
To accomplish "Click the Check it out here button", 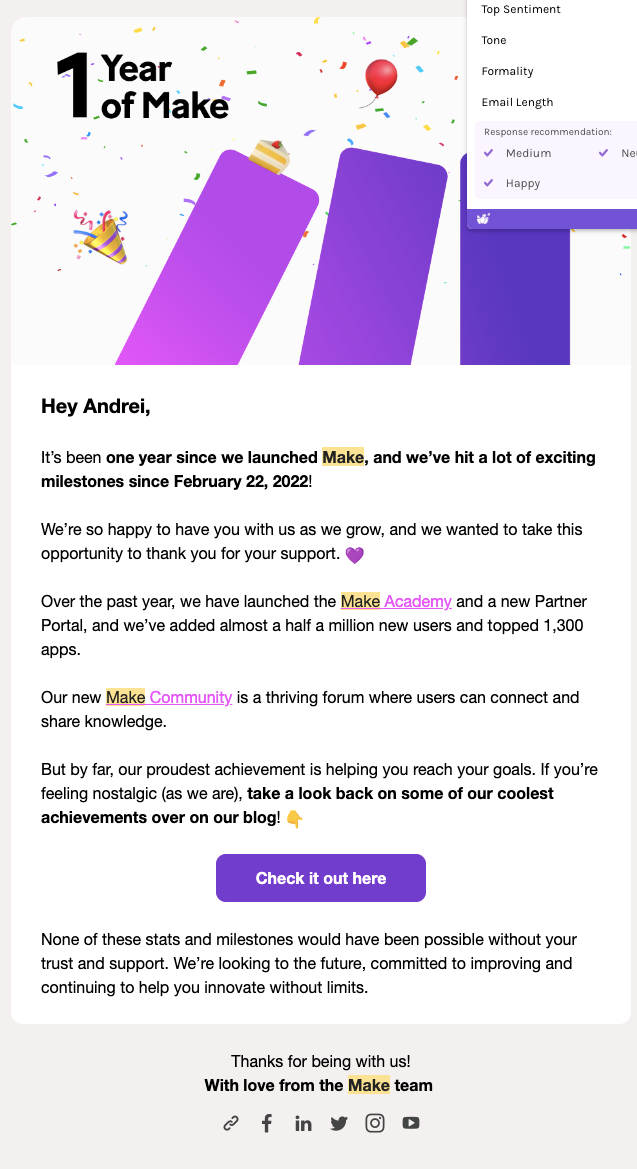I will pyautogui.click(x=321, y=878).
